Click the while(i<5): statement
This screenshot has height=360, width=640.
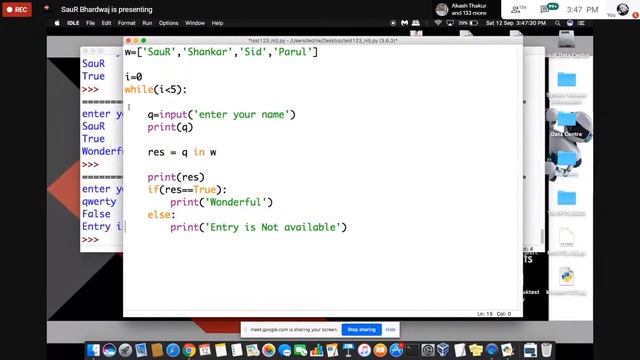click(156, 89)
